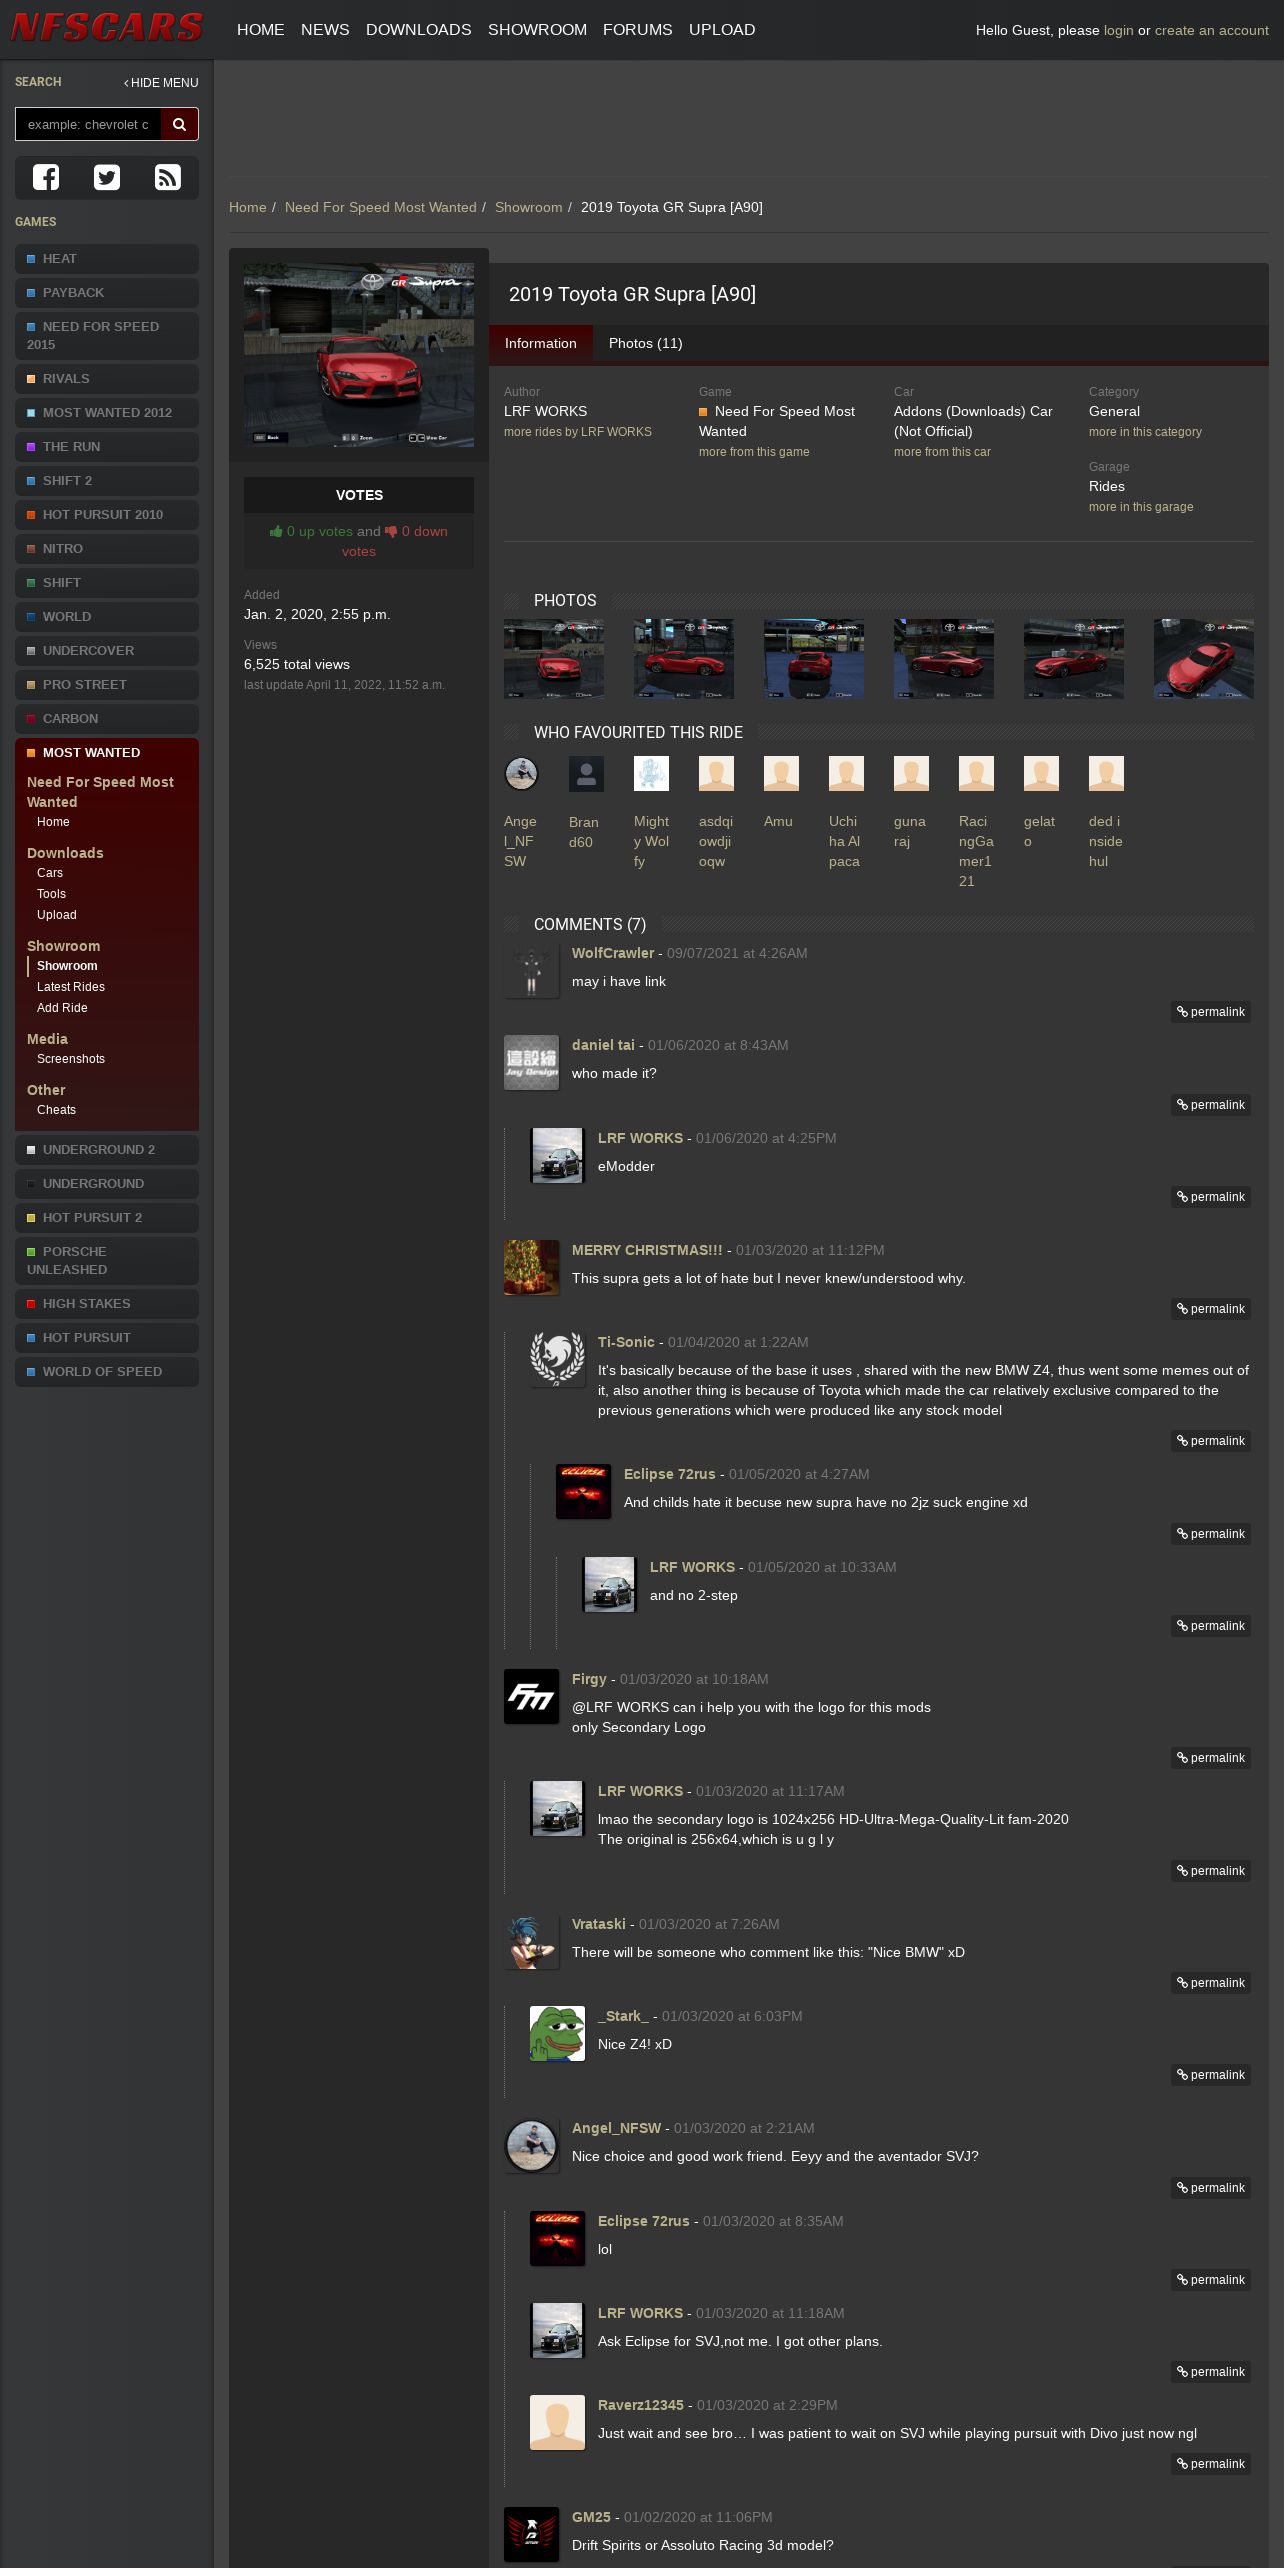
Task: Click the thumbs up vote icon
Action: [276, 531]
